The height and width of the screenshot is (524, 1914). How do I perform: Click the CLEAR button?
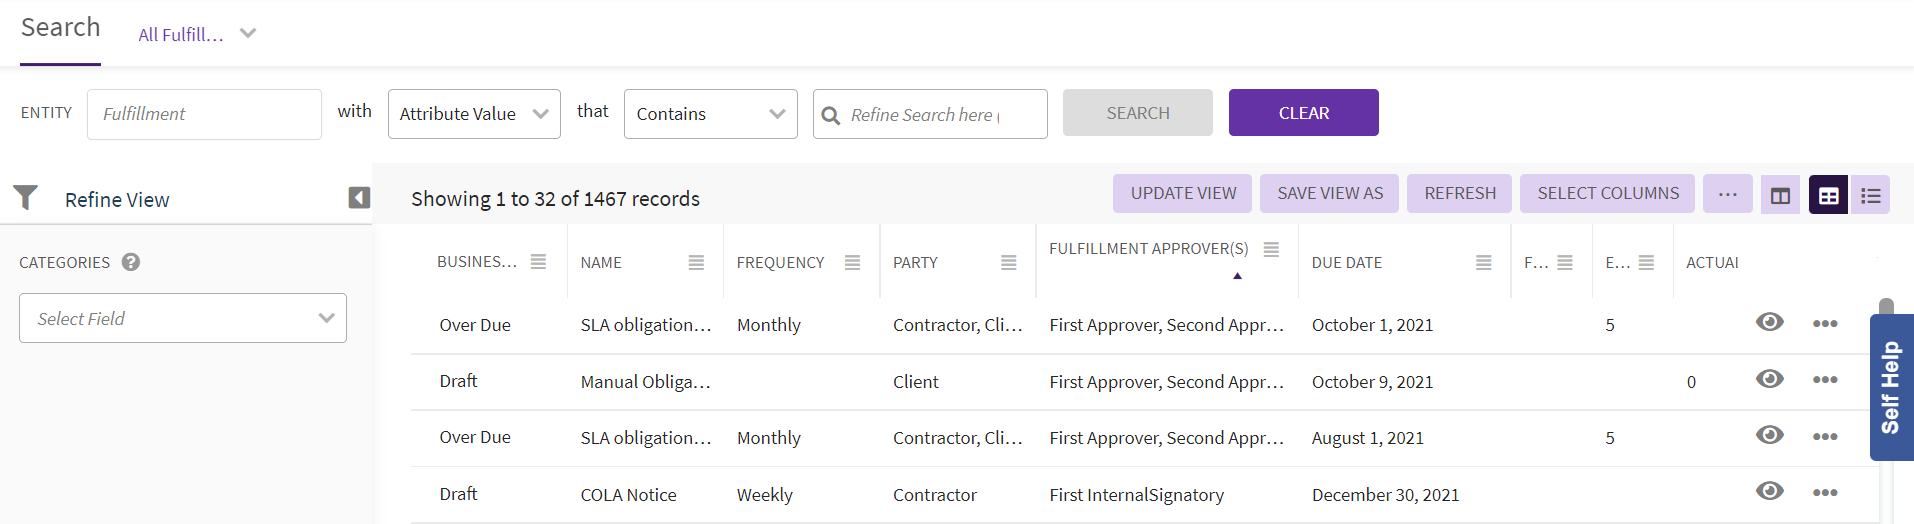pyautogui.click(x=1304, y=113)
